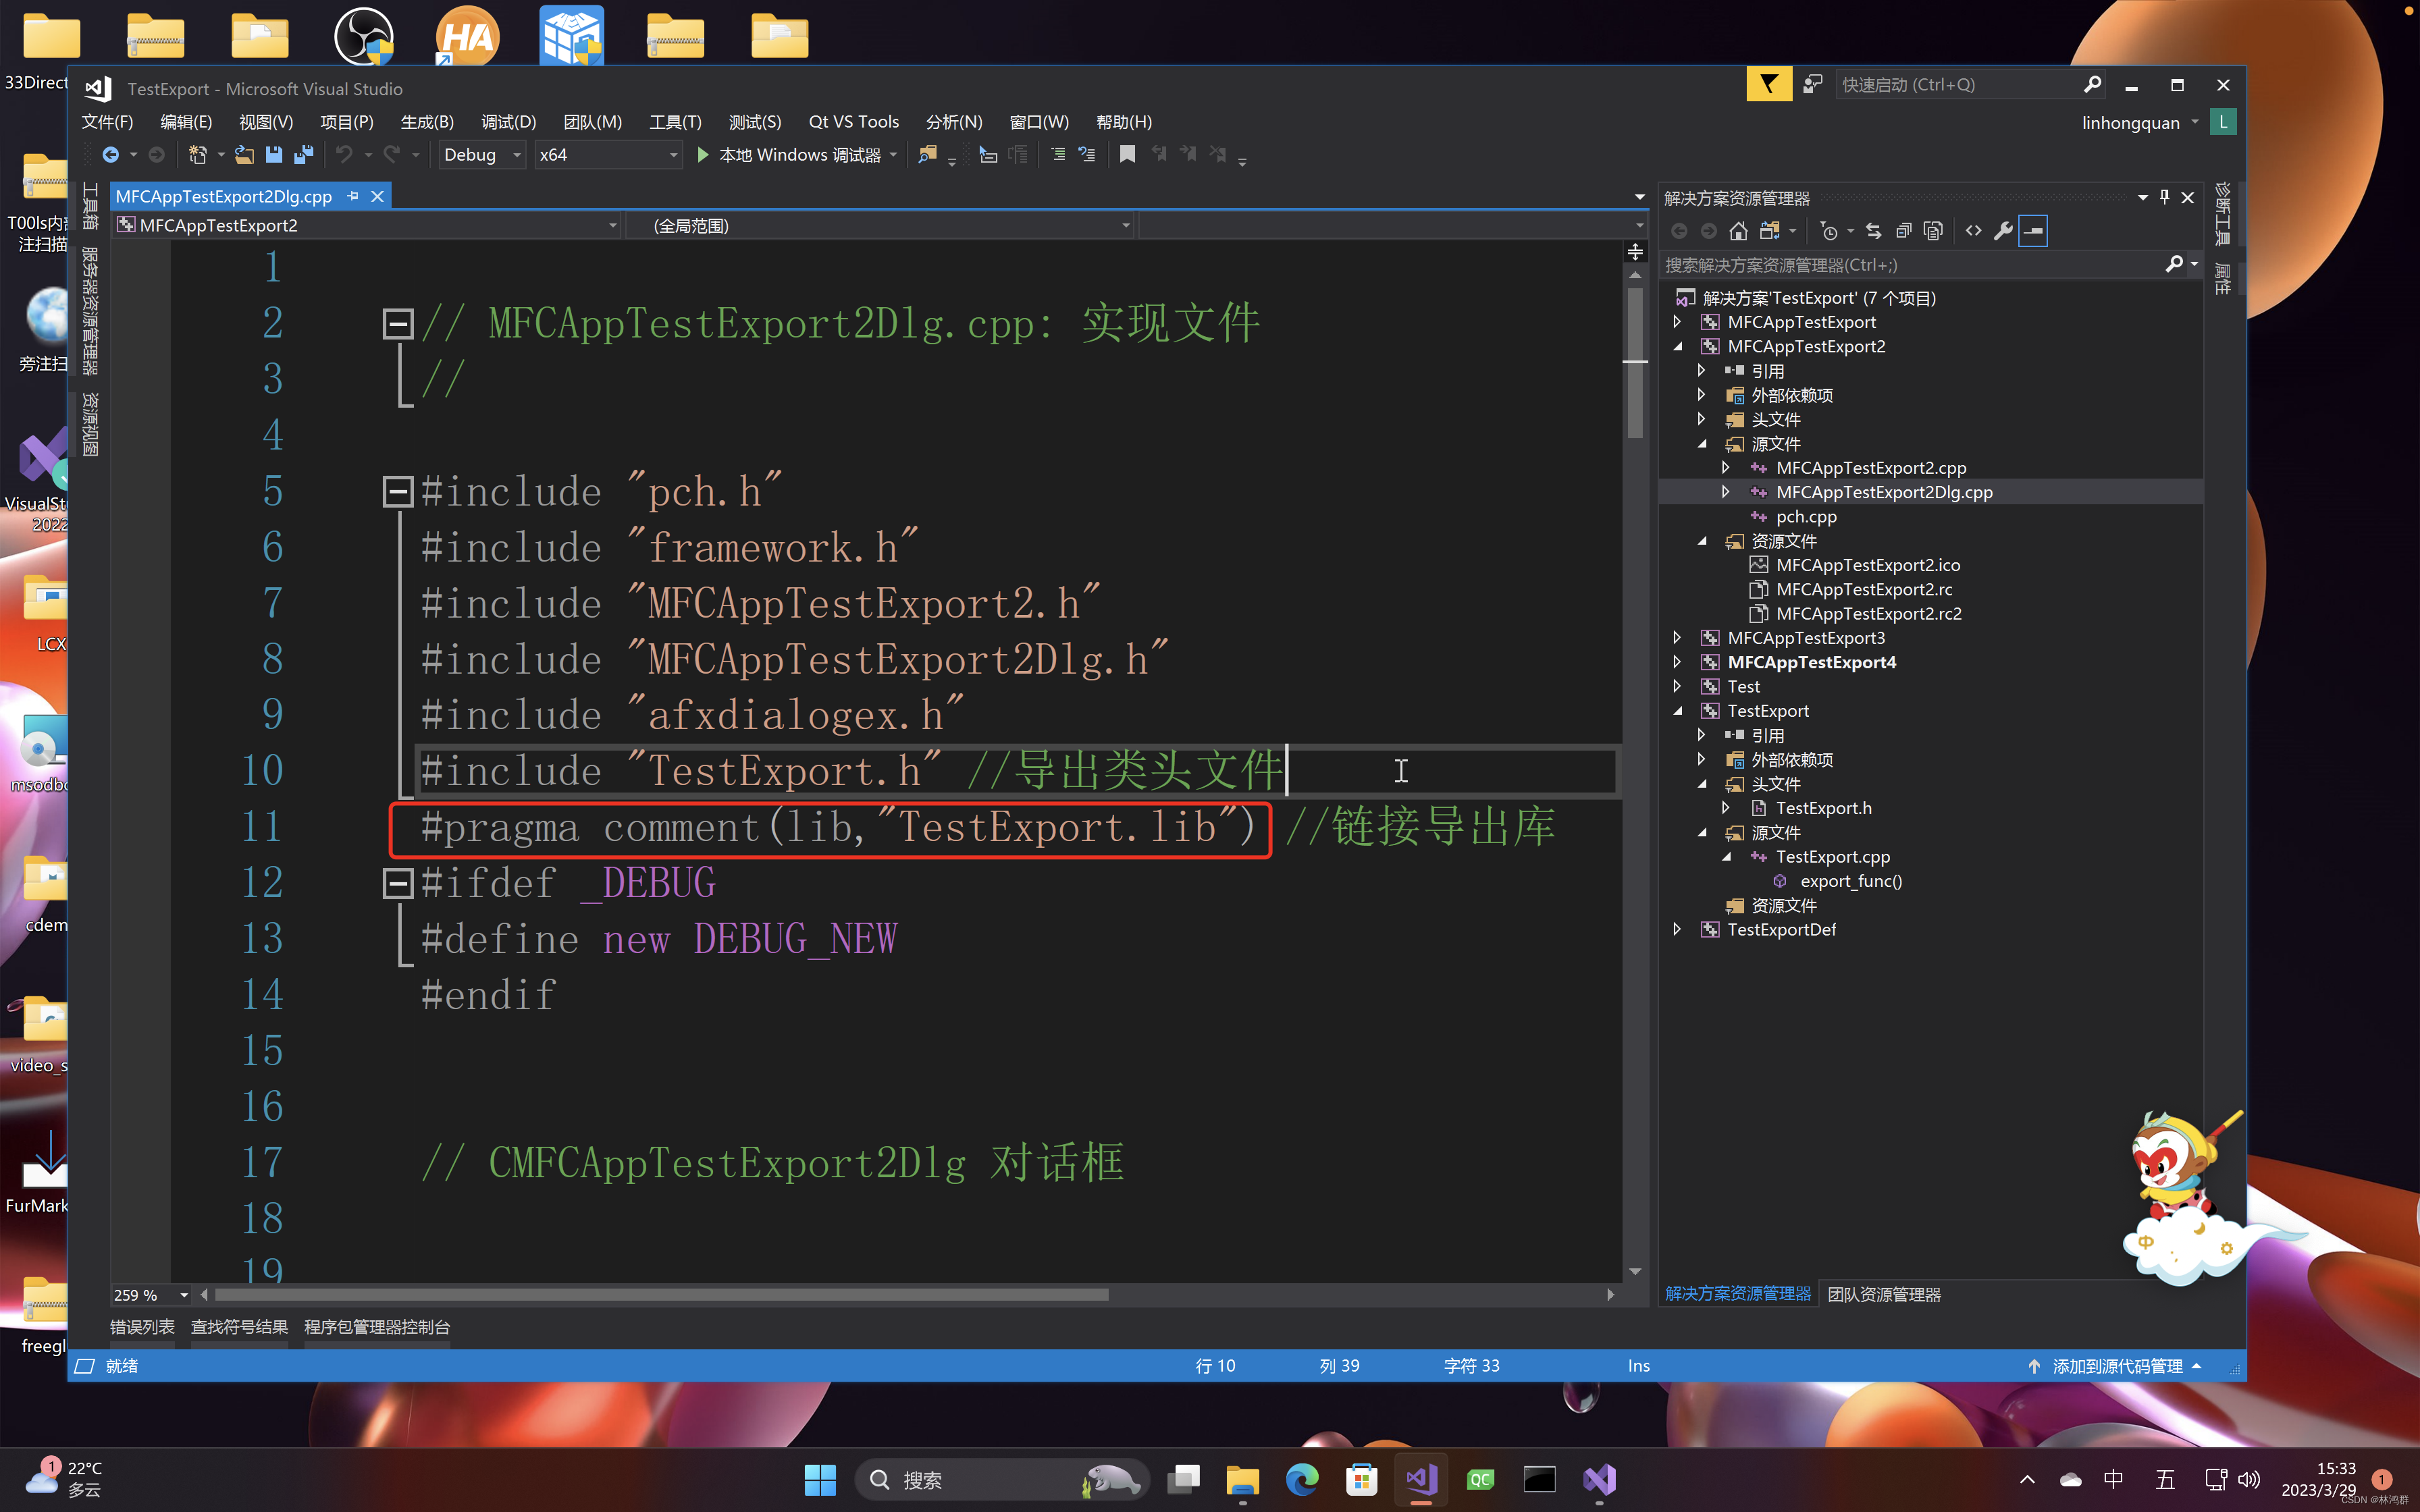Click the Home icon in Solution Explorer
2420x1512 pixels.
click(x=1738, y=231)
